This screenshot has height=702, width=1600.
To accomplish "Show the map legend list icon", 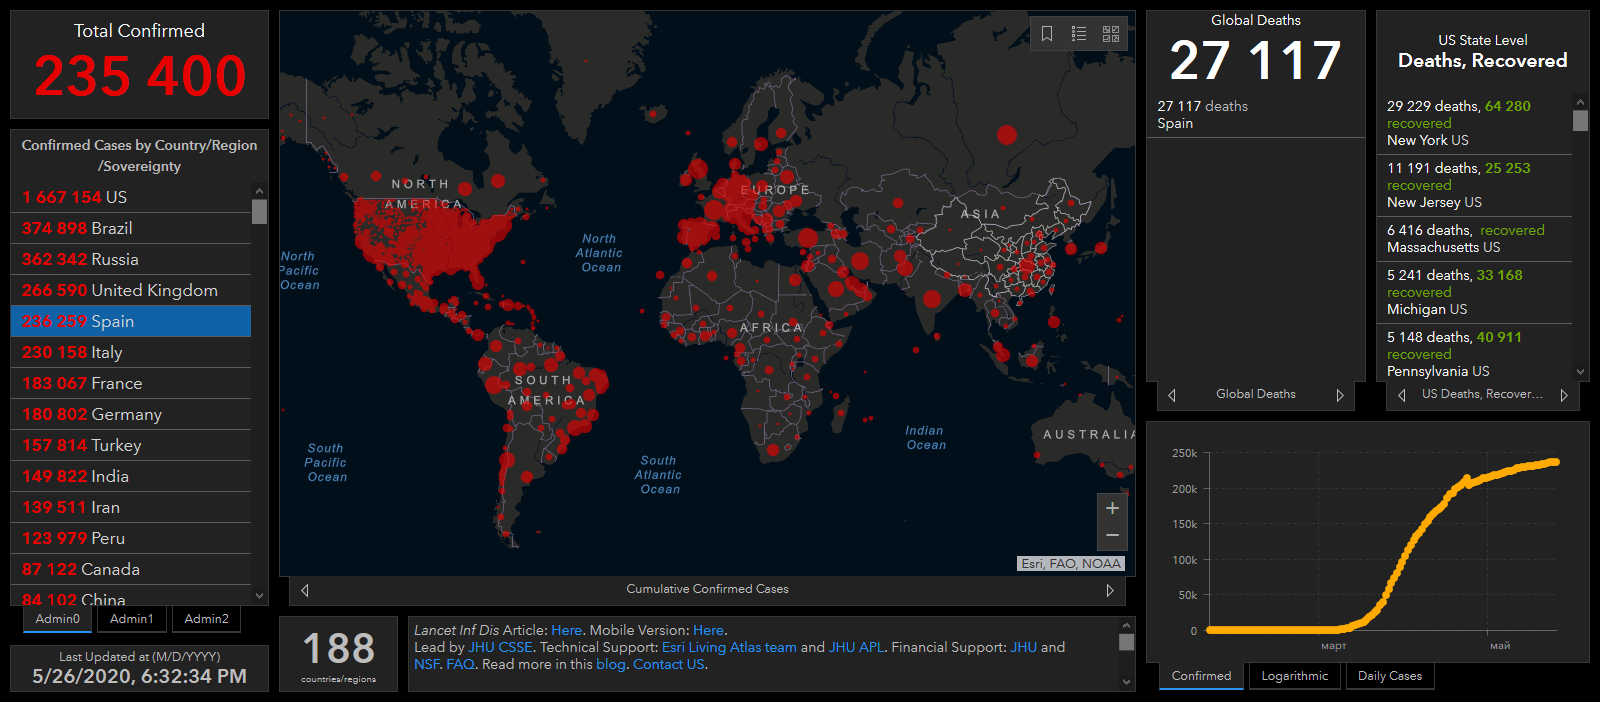I will 1079,34.
